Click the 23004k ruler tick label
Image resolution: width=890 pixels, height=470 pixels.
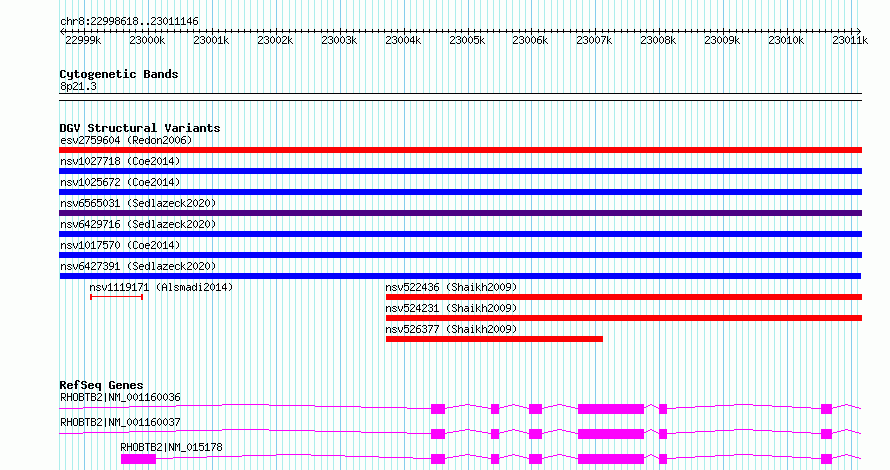coord(403,40)
